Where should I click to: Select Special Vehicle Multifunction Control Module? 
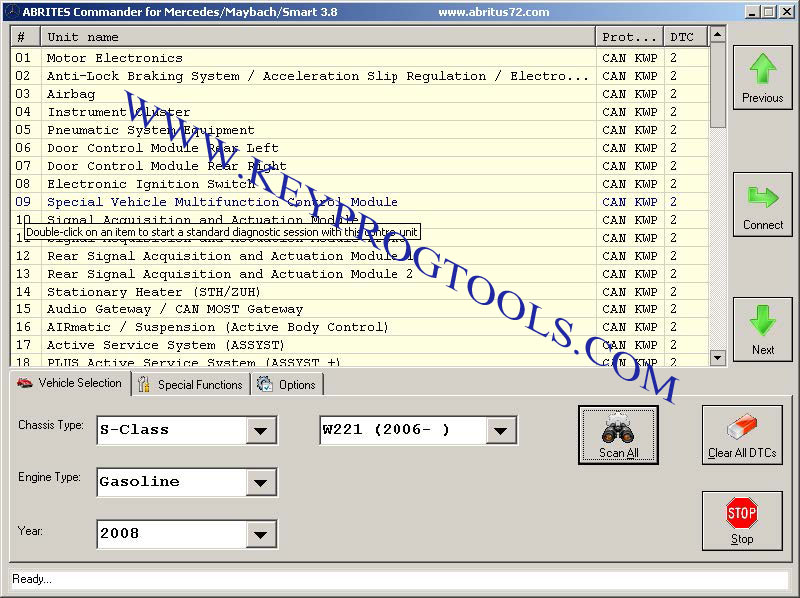(x=222, y=202)
